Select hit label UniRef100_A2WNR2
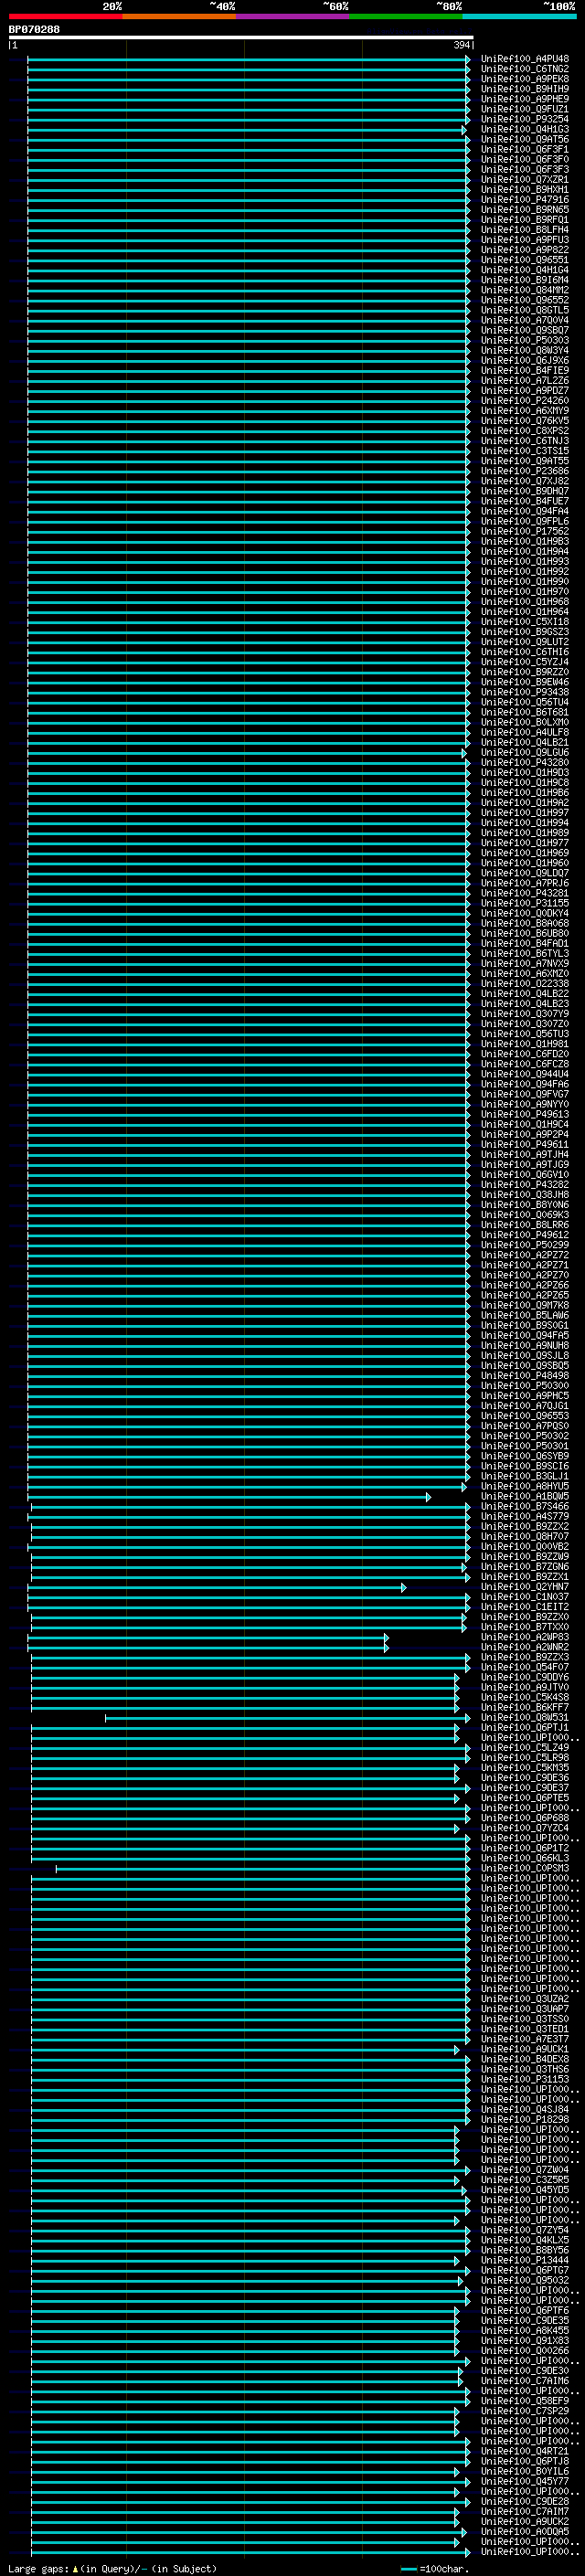 524,1648
